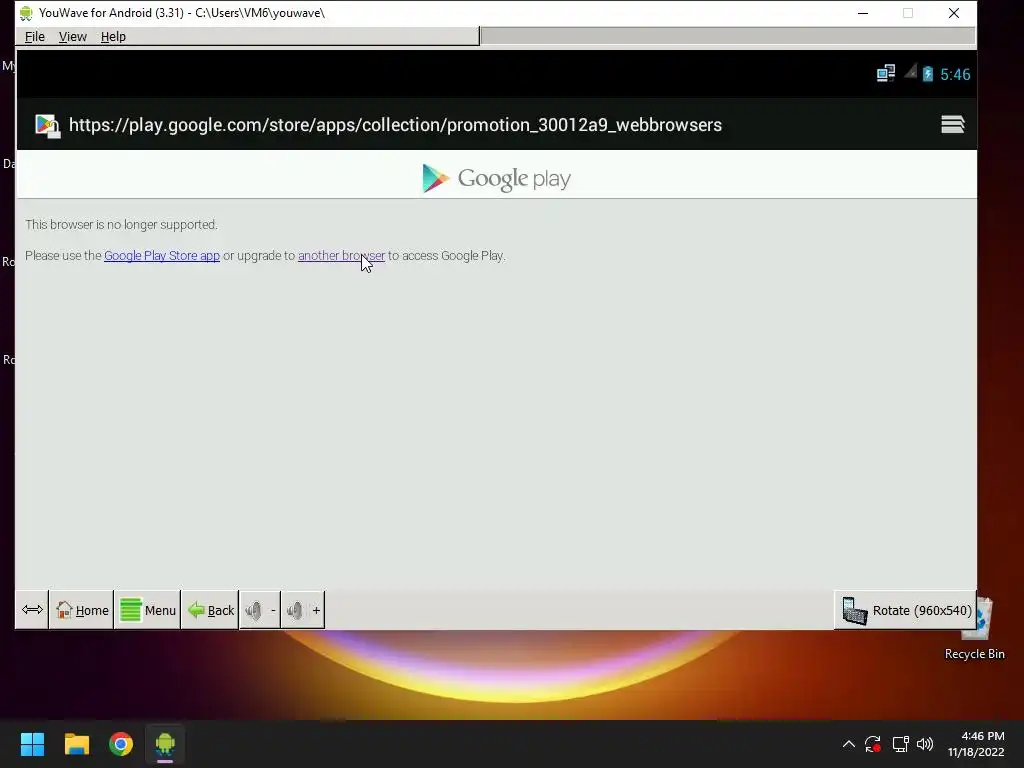This screenshot has height=768, width=1024.
Task: Click the YouWave title bar app icon
Action: [26, 13]
